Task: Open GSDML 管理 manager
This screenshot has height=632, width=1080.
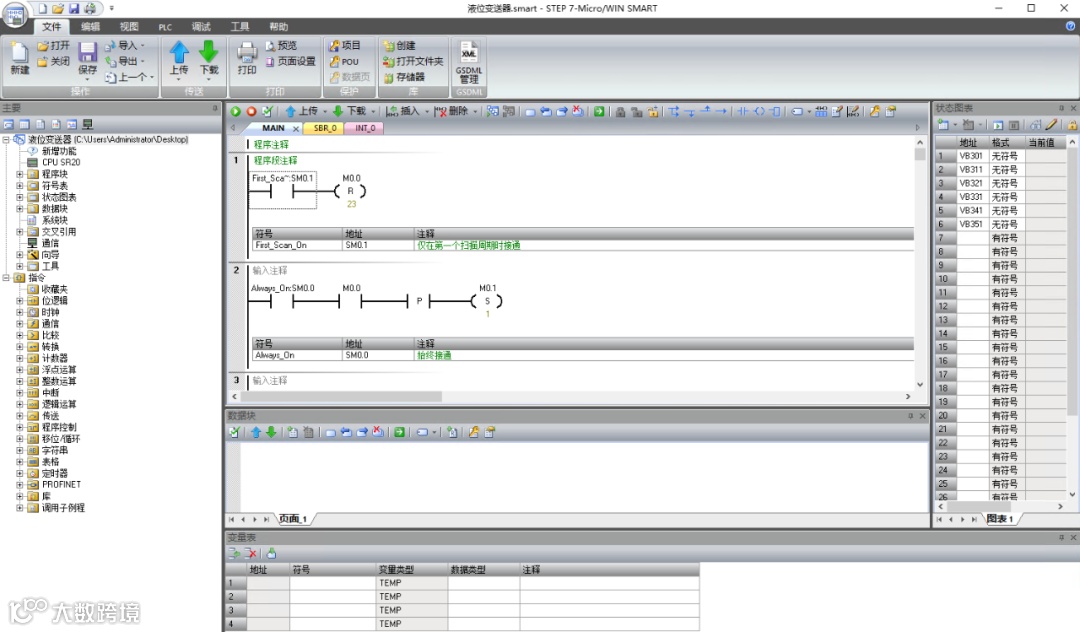Action: tap(469, 61)
